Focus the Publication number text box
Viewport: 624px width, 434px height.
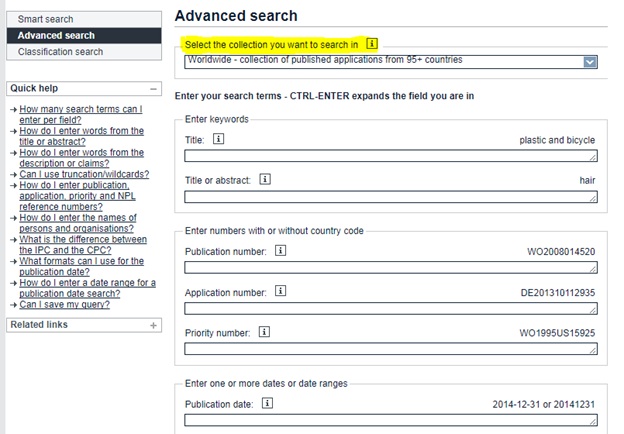[391, 268]
